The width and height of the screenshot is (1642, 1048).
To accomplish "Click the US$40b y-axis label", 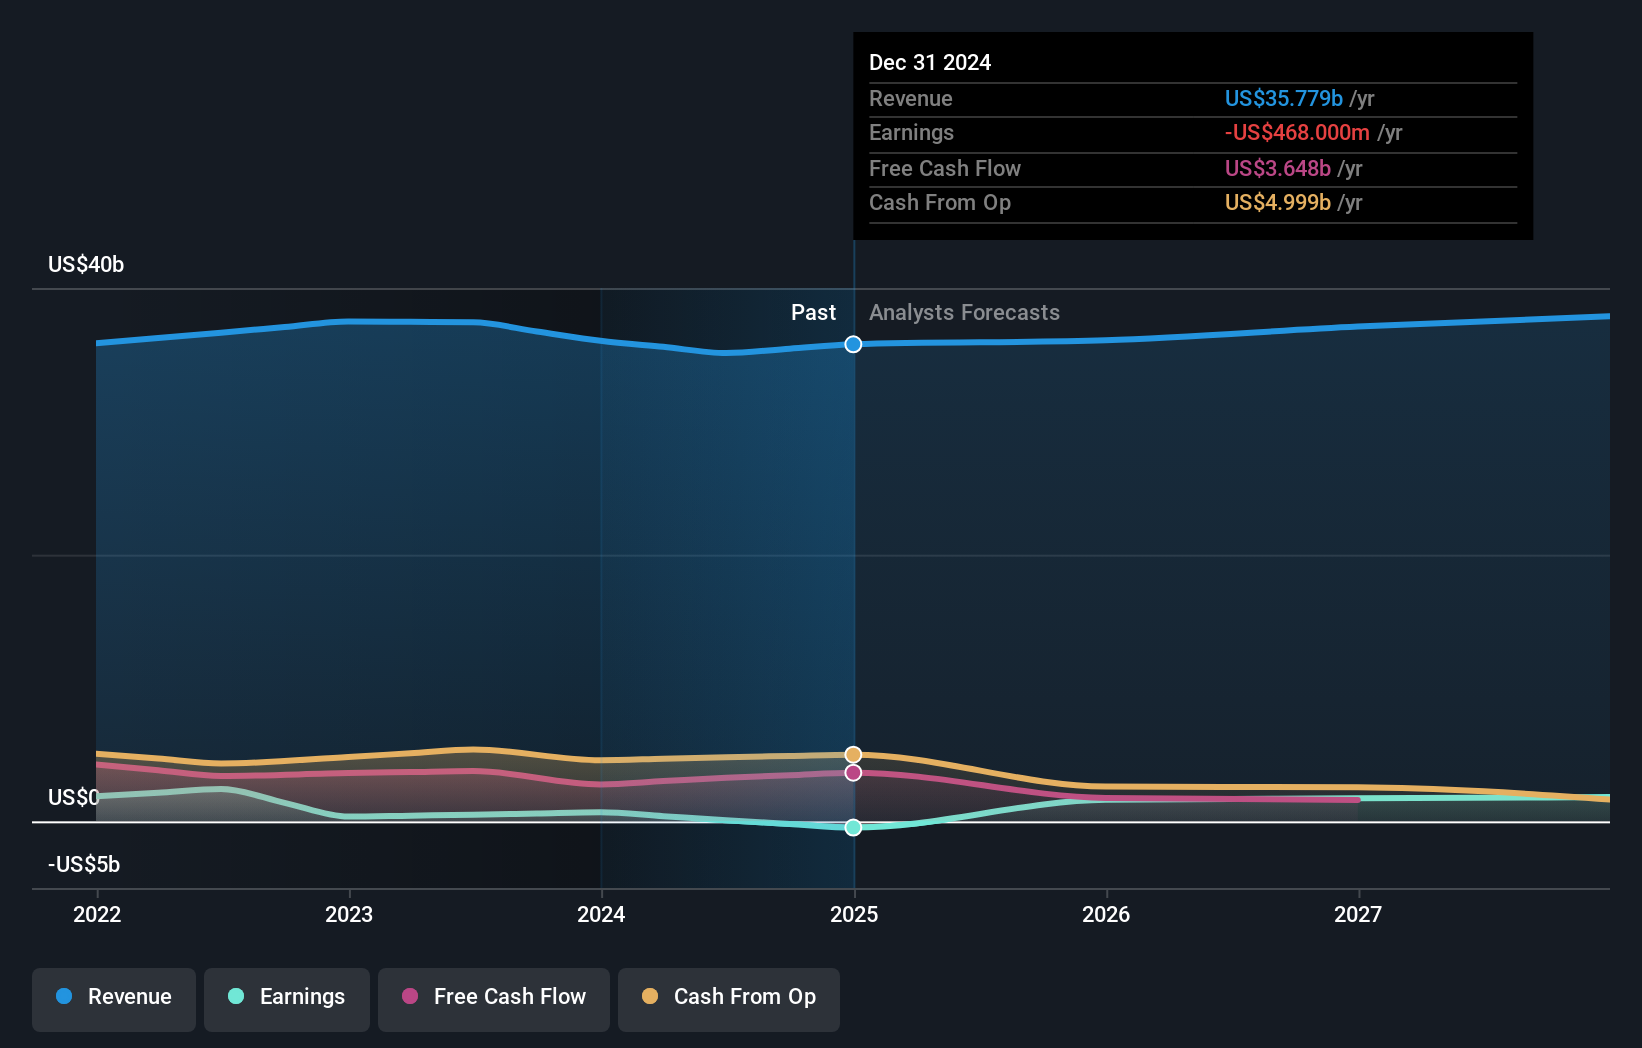I will pyautogui.click(x=86, y=264).
